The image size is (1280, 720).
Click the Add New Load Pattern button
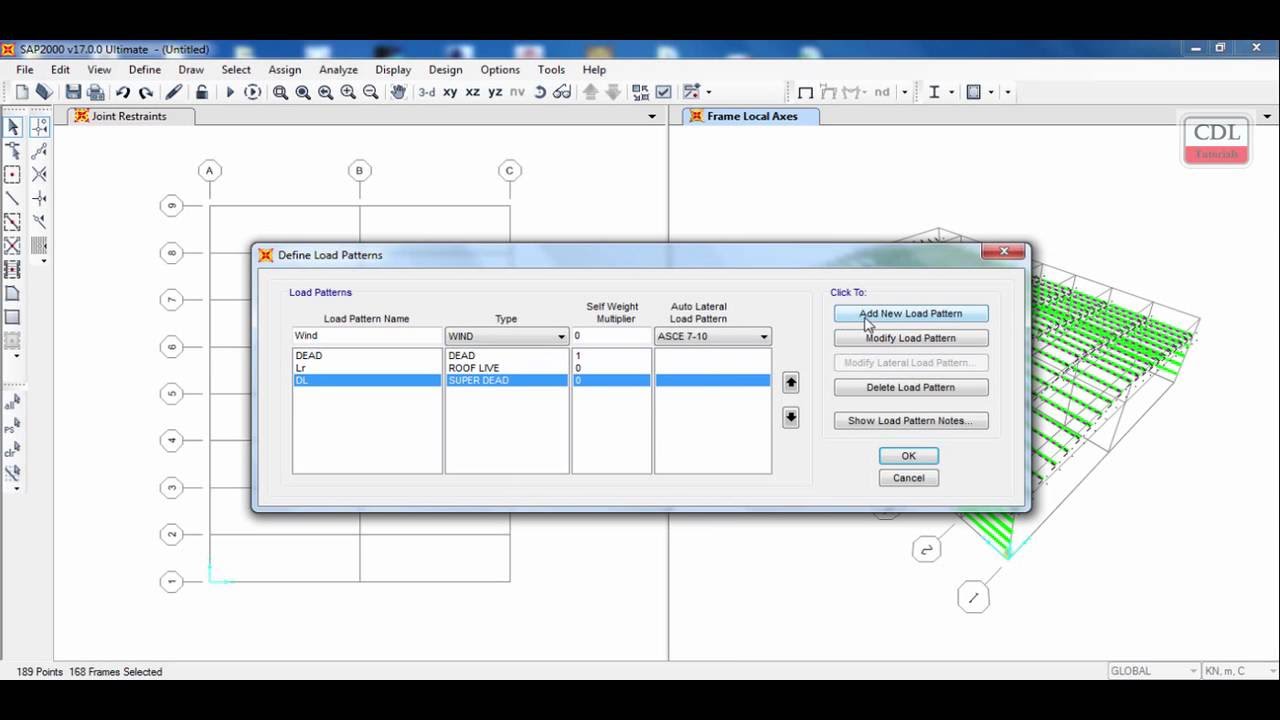911,313
